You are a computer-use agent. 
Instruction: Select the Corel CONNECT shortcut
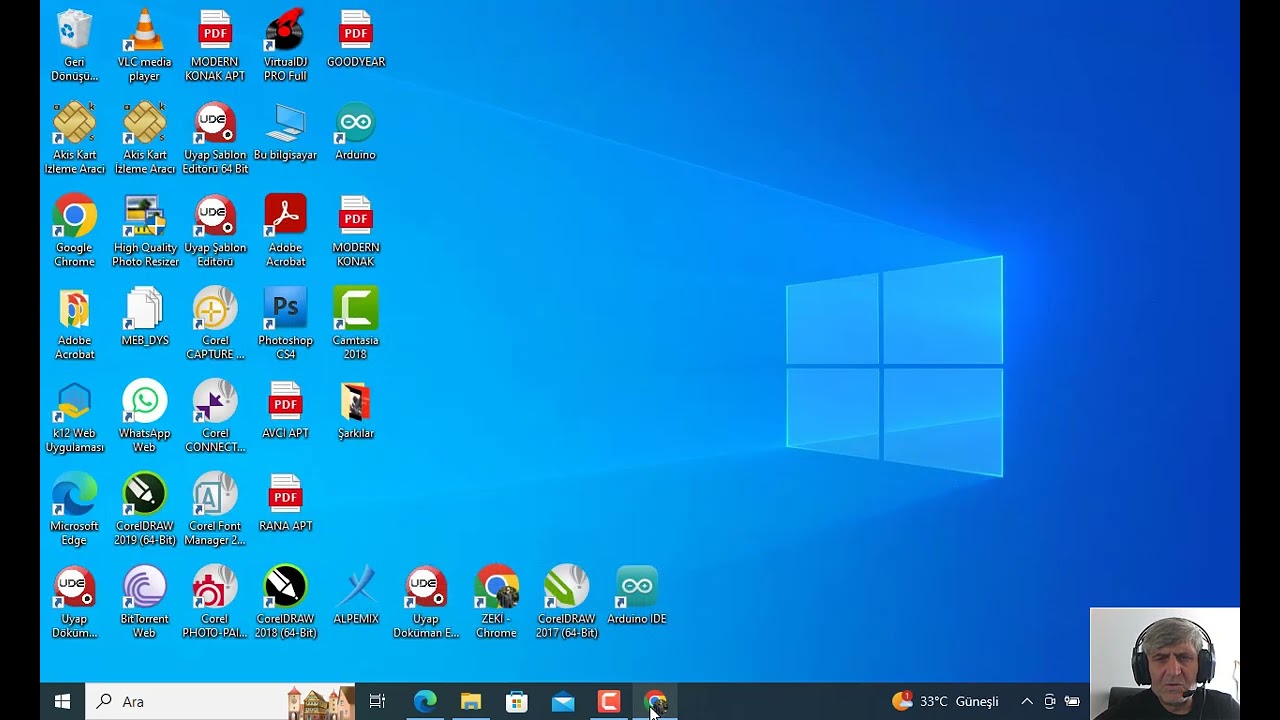[x=215, y=418]
